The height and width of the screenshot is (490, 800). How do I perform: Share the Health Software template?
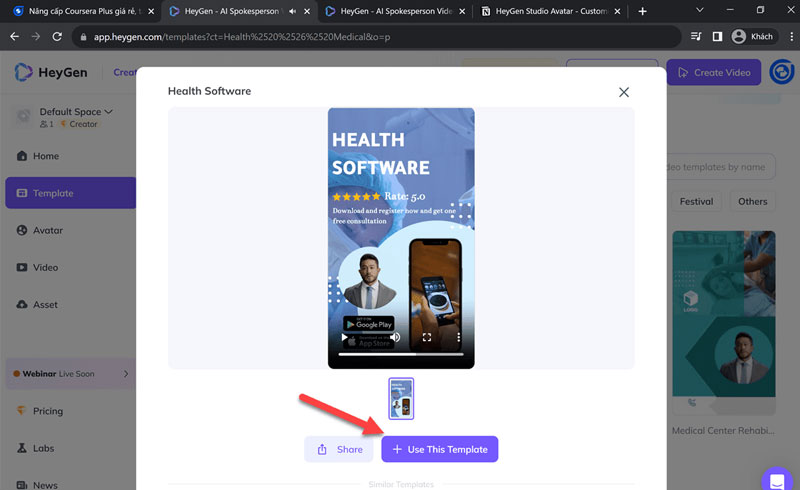(339, 449)
